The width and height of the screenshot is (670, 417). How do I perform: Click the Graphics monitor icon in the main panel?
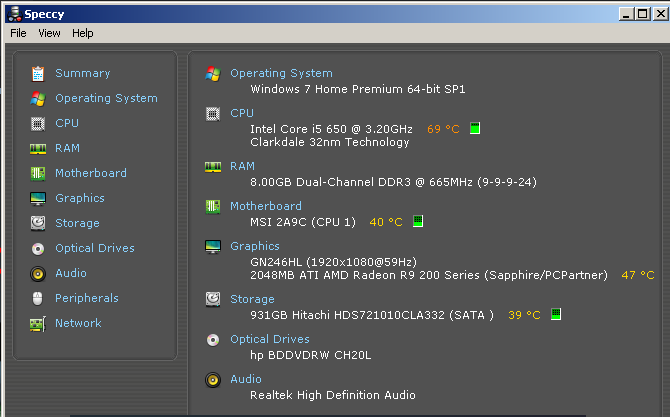(x=213, y=247)
